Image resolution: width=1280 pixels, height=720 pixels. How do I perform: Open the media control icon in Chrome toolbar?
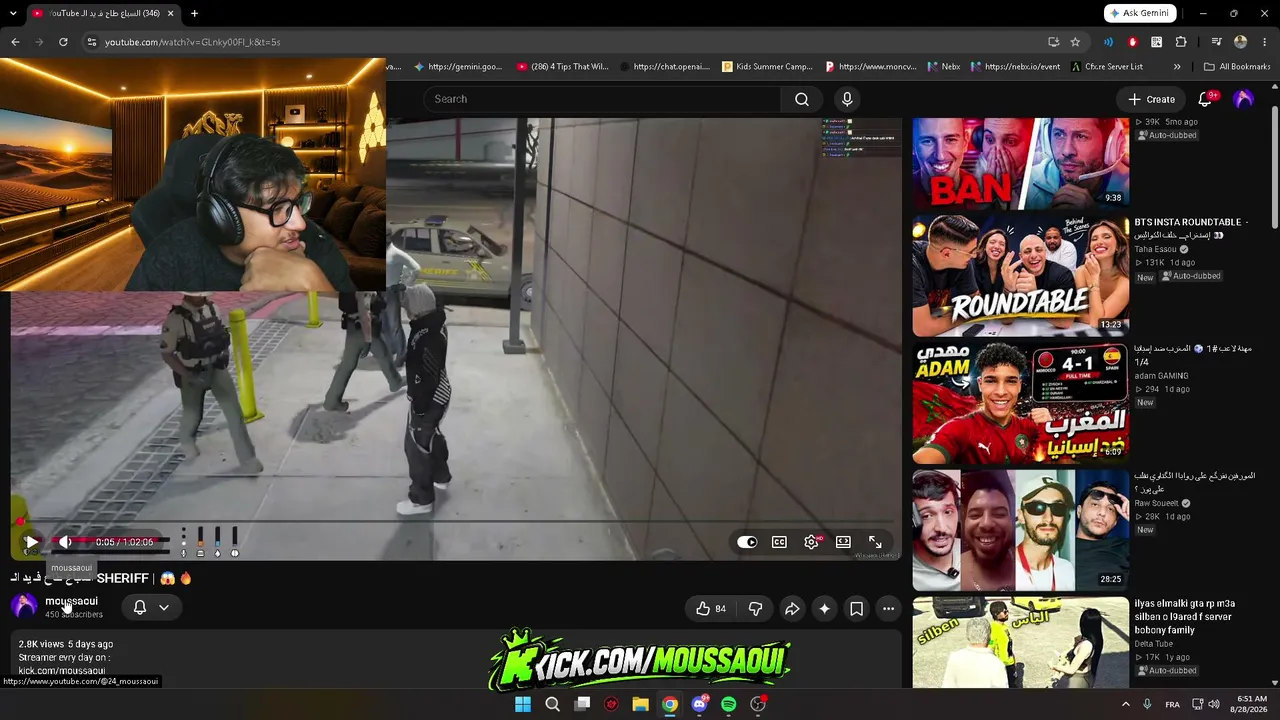pyautogui.click(x=1216, y=42)
